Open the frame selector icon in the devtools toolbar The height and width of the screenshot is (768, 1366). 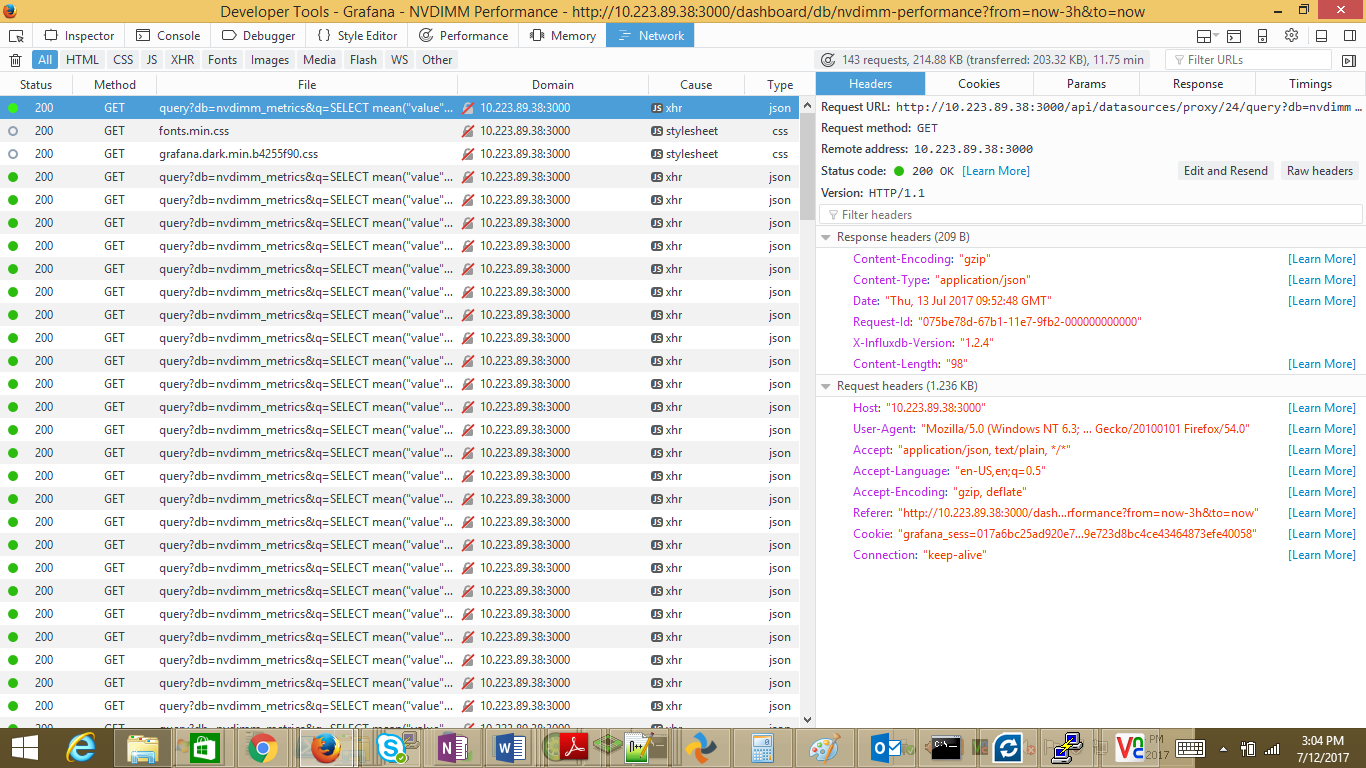1206,36
